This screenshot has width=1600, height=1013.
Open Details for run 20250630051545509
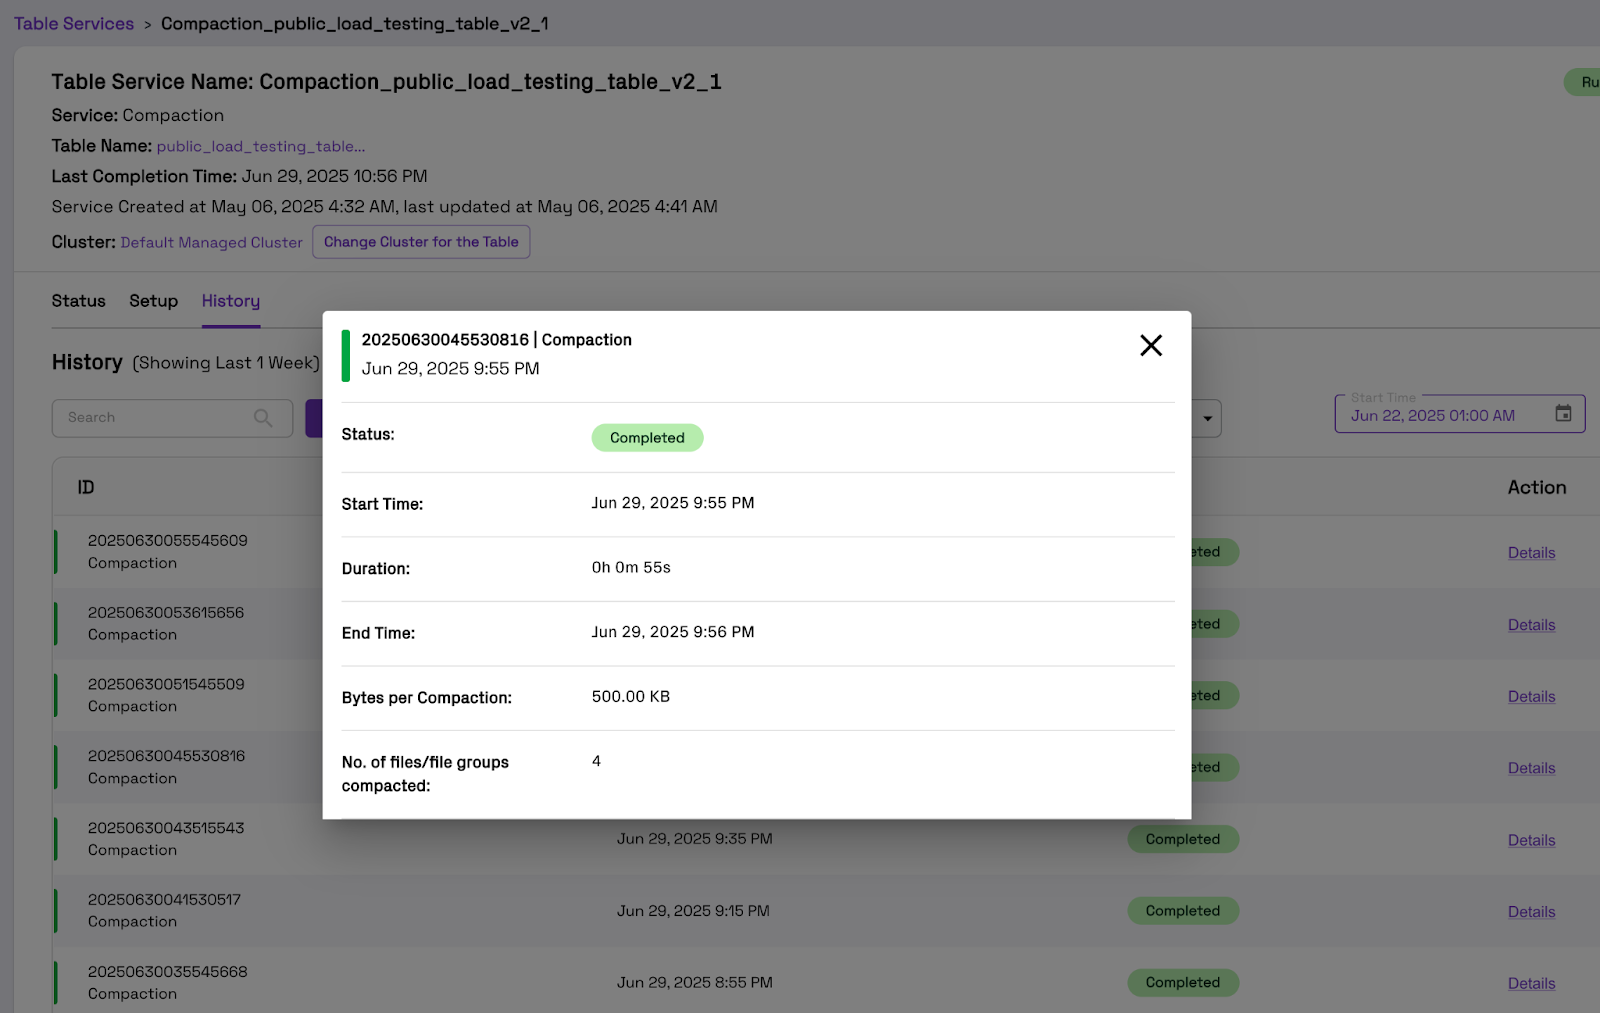(x=1531, y=697)
